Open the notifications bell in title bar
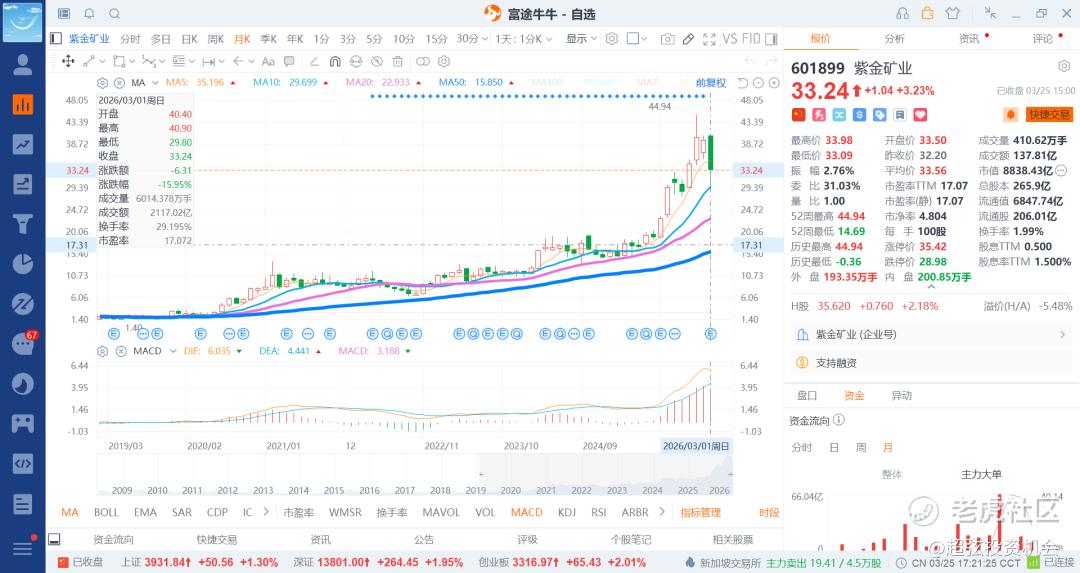 (89, 14)
